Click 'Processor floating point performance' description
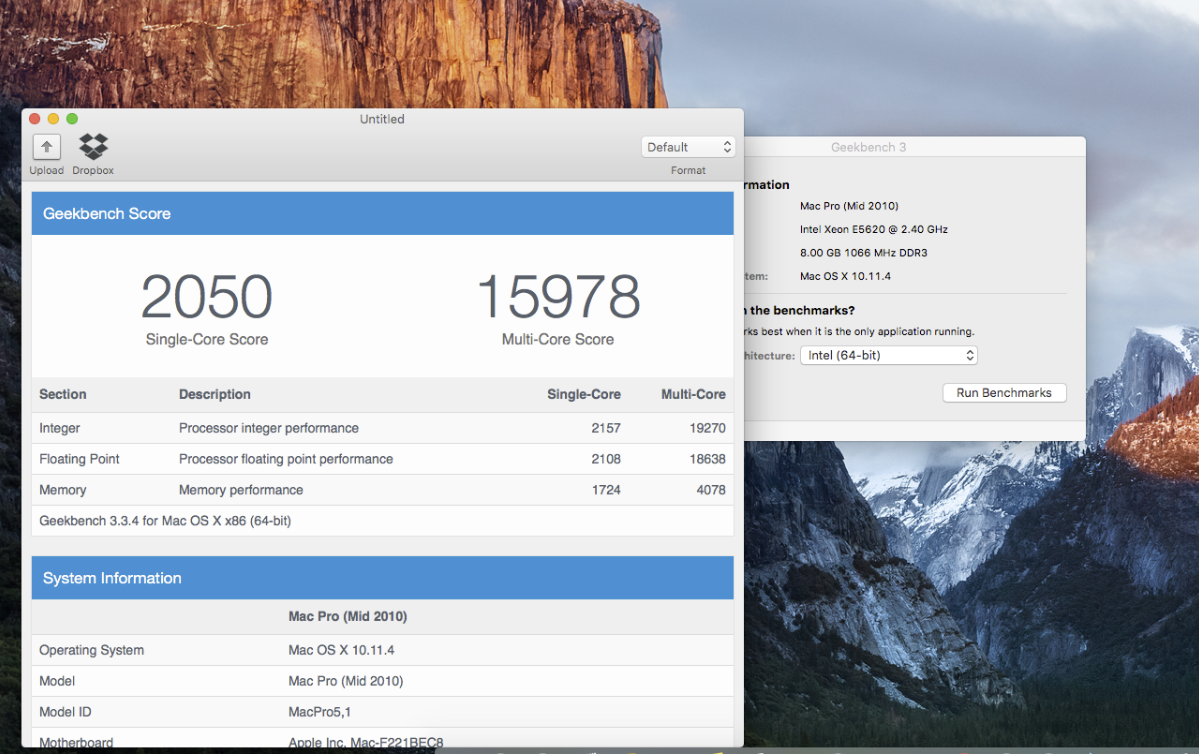The height and width of the screenshot is (754, 1199). coord(286,459)
